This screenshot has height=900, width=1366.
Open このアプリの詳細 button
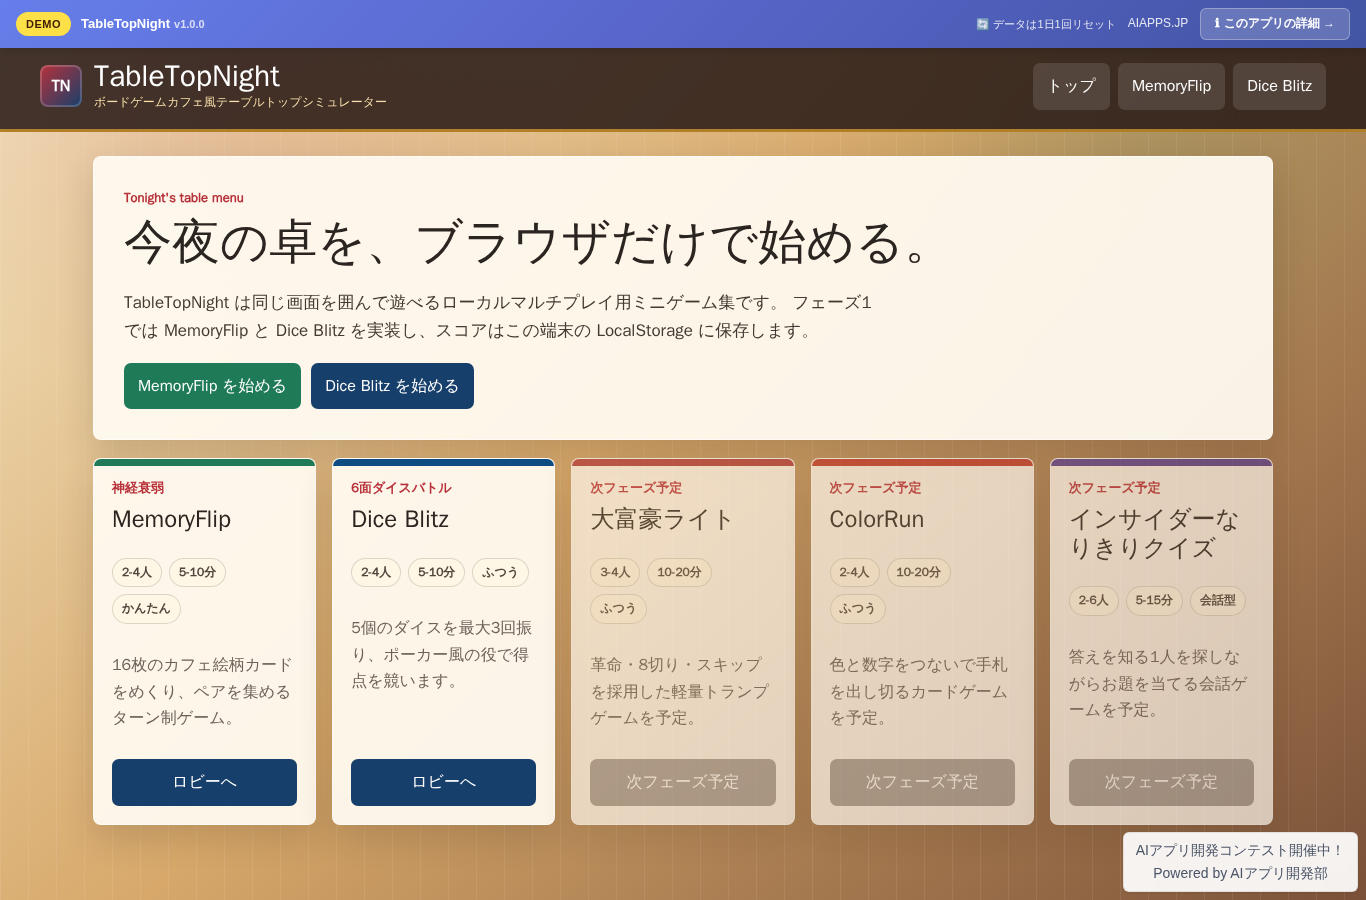1275,24
